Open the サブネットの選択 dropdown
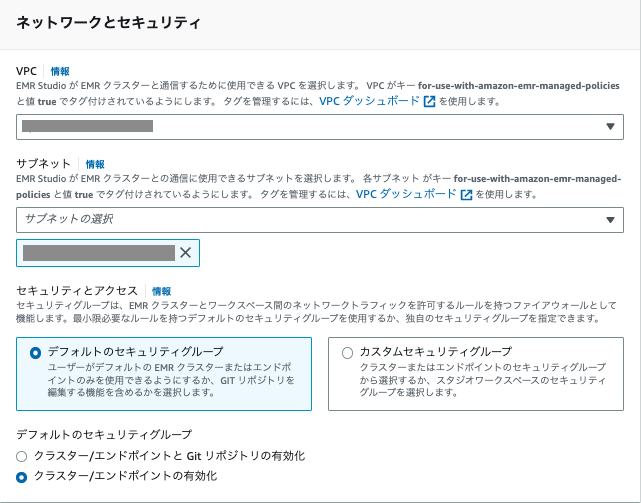The height and width of the screenshot is (503, 641). [x=320, y=220]
